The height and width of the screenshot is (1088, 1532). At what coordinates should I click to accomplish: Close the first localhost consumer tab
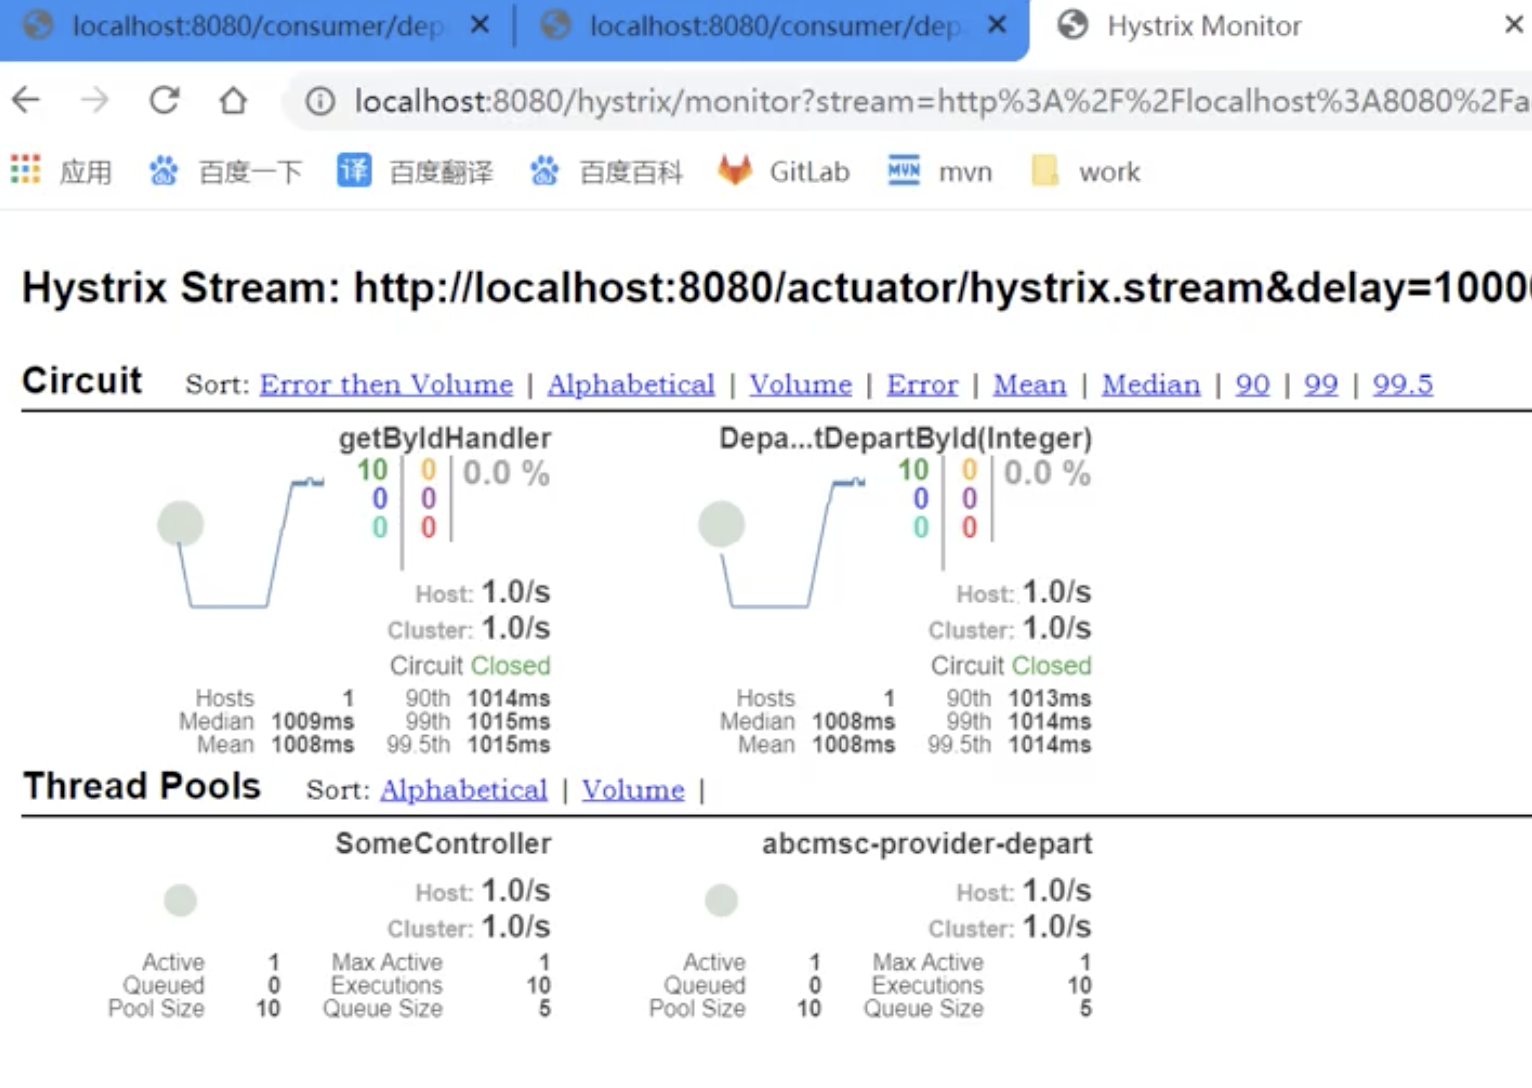click(480, 25)
